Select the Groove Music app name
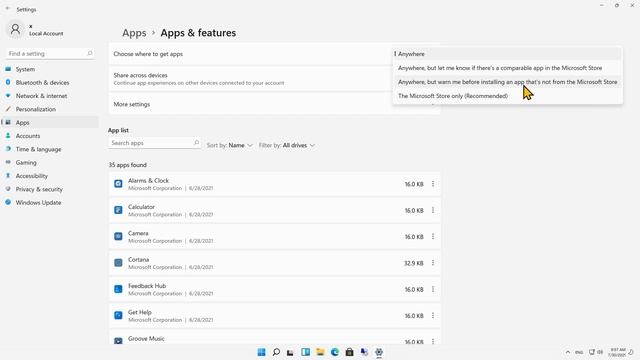 [146, 338]
